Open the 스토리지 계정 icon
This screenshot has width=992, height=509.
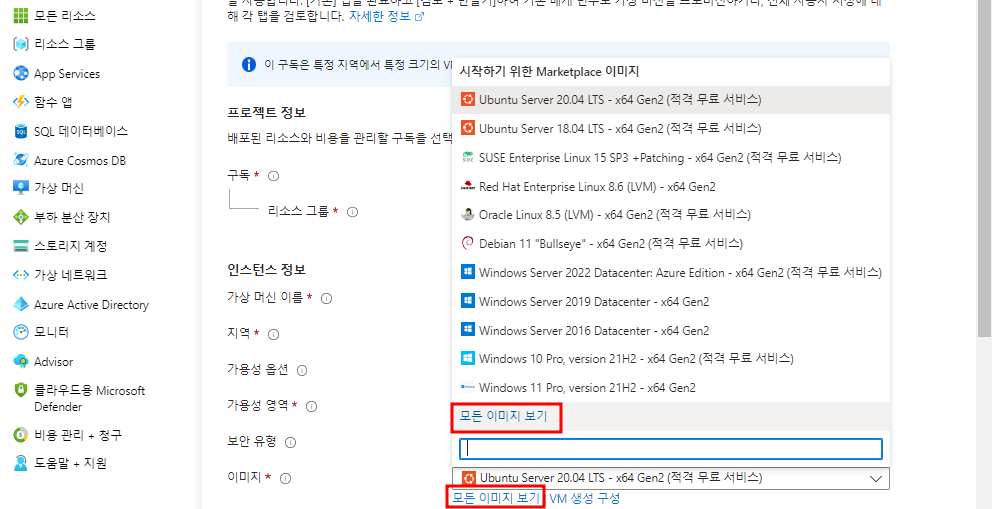coord(21,246)
